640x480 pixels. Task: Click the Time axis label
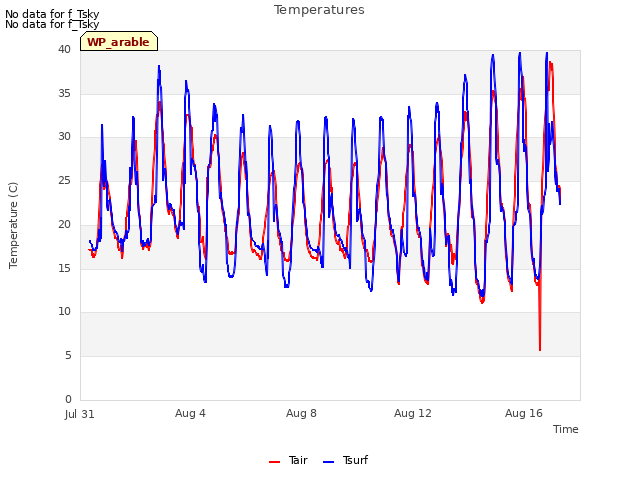tap(566, 429)
